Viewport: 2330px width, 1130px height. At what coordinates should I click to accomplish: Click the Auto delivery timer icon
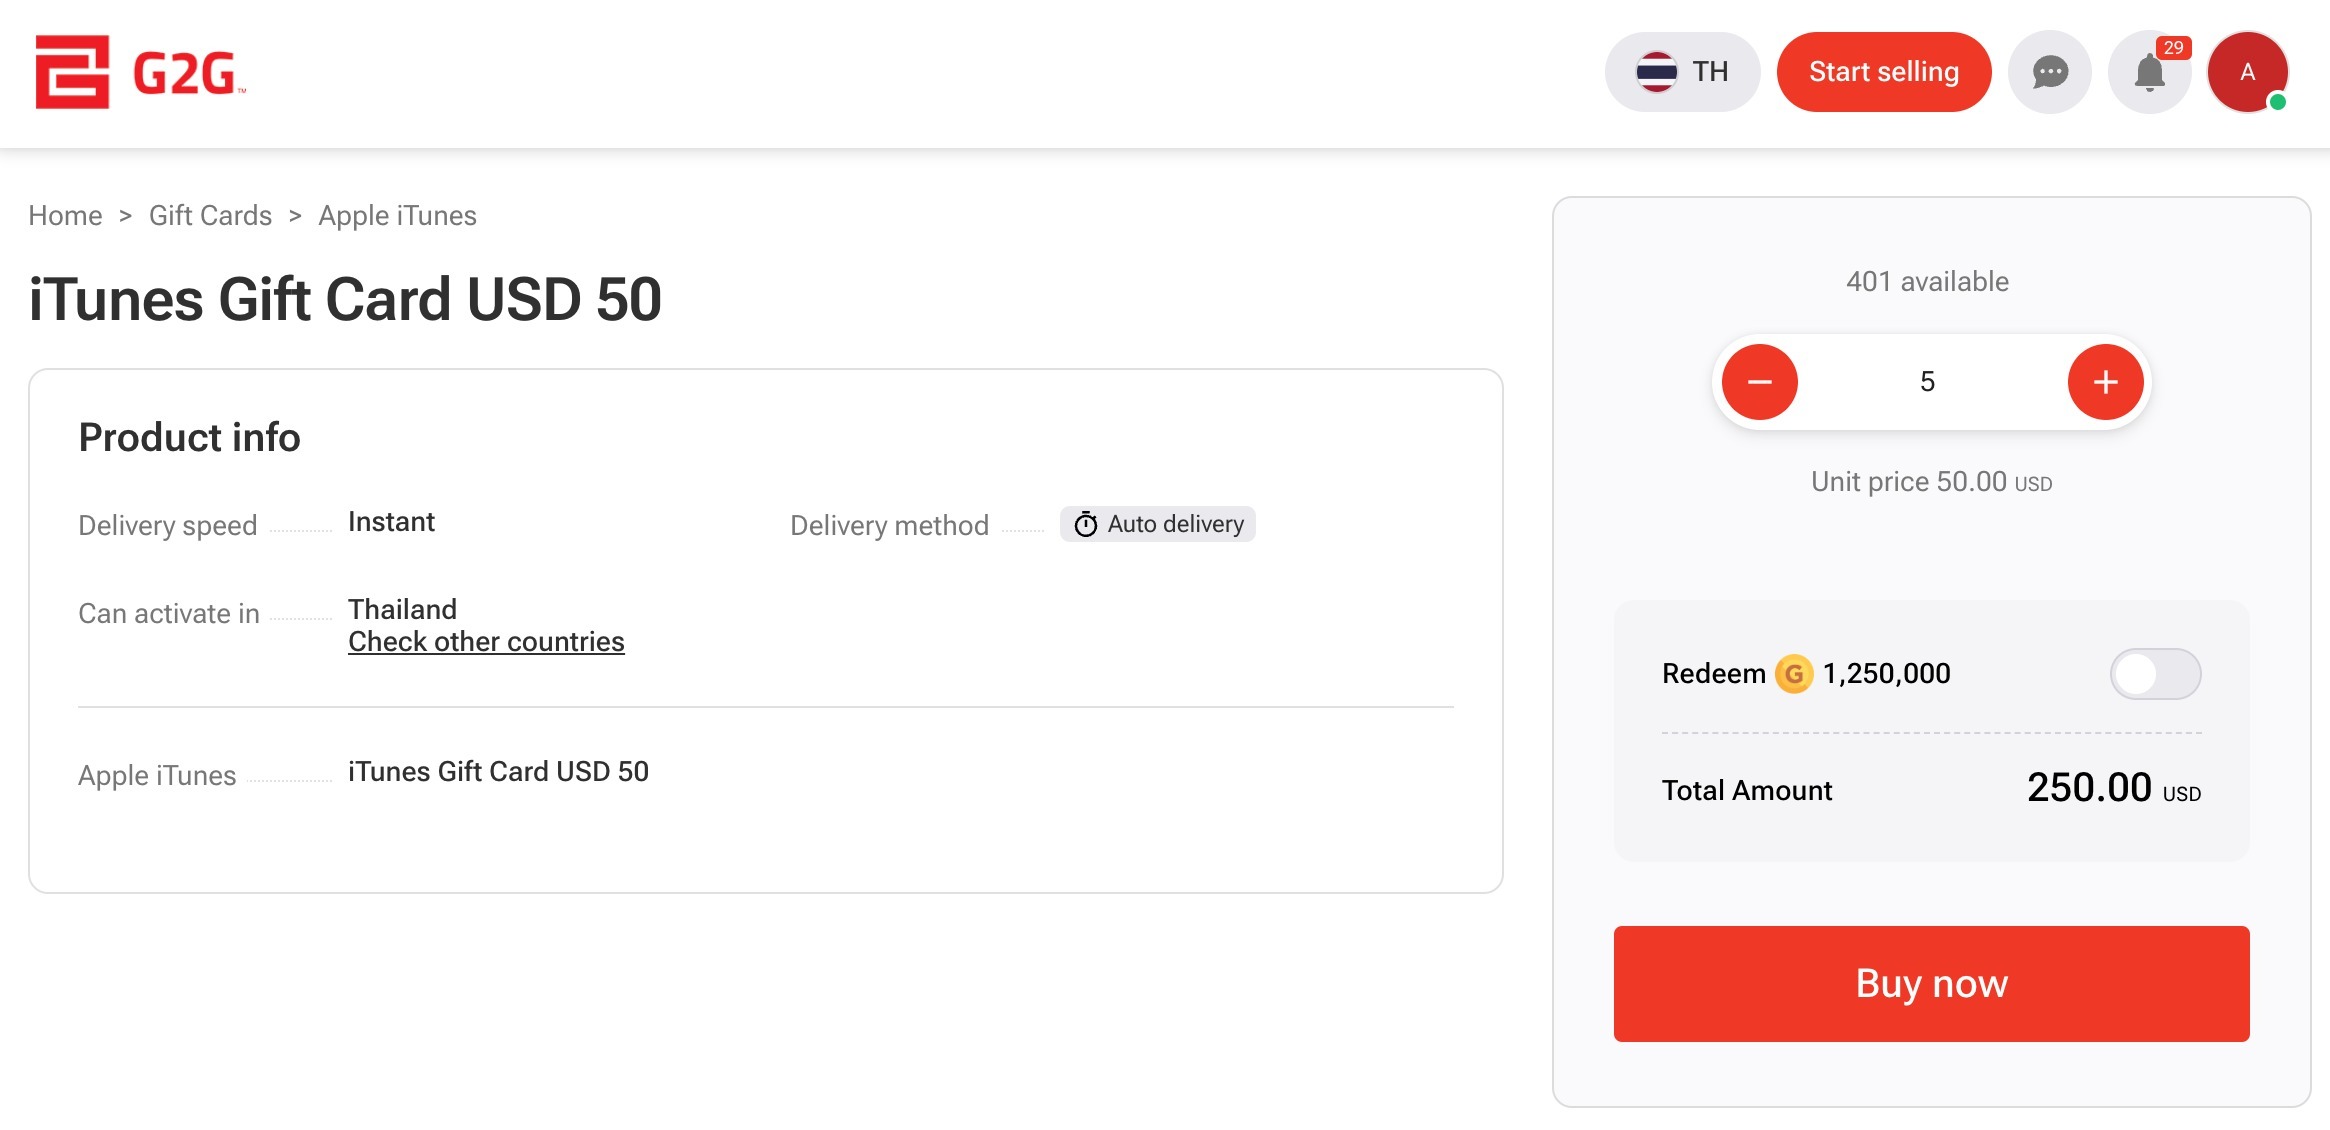[1086, 524]
